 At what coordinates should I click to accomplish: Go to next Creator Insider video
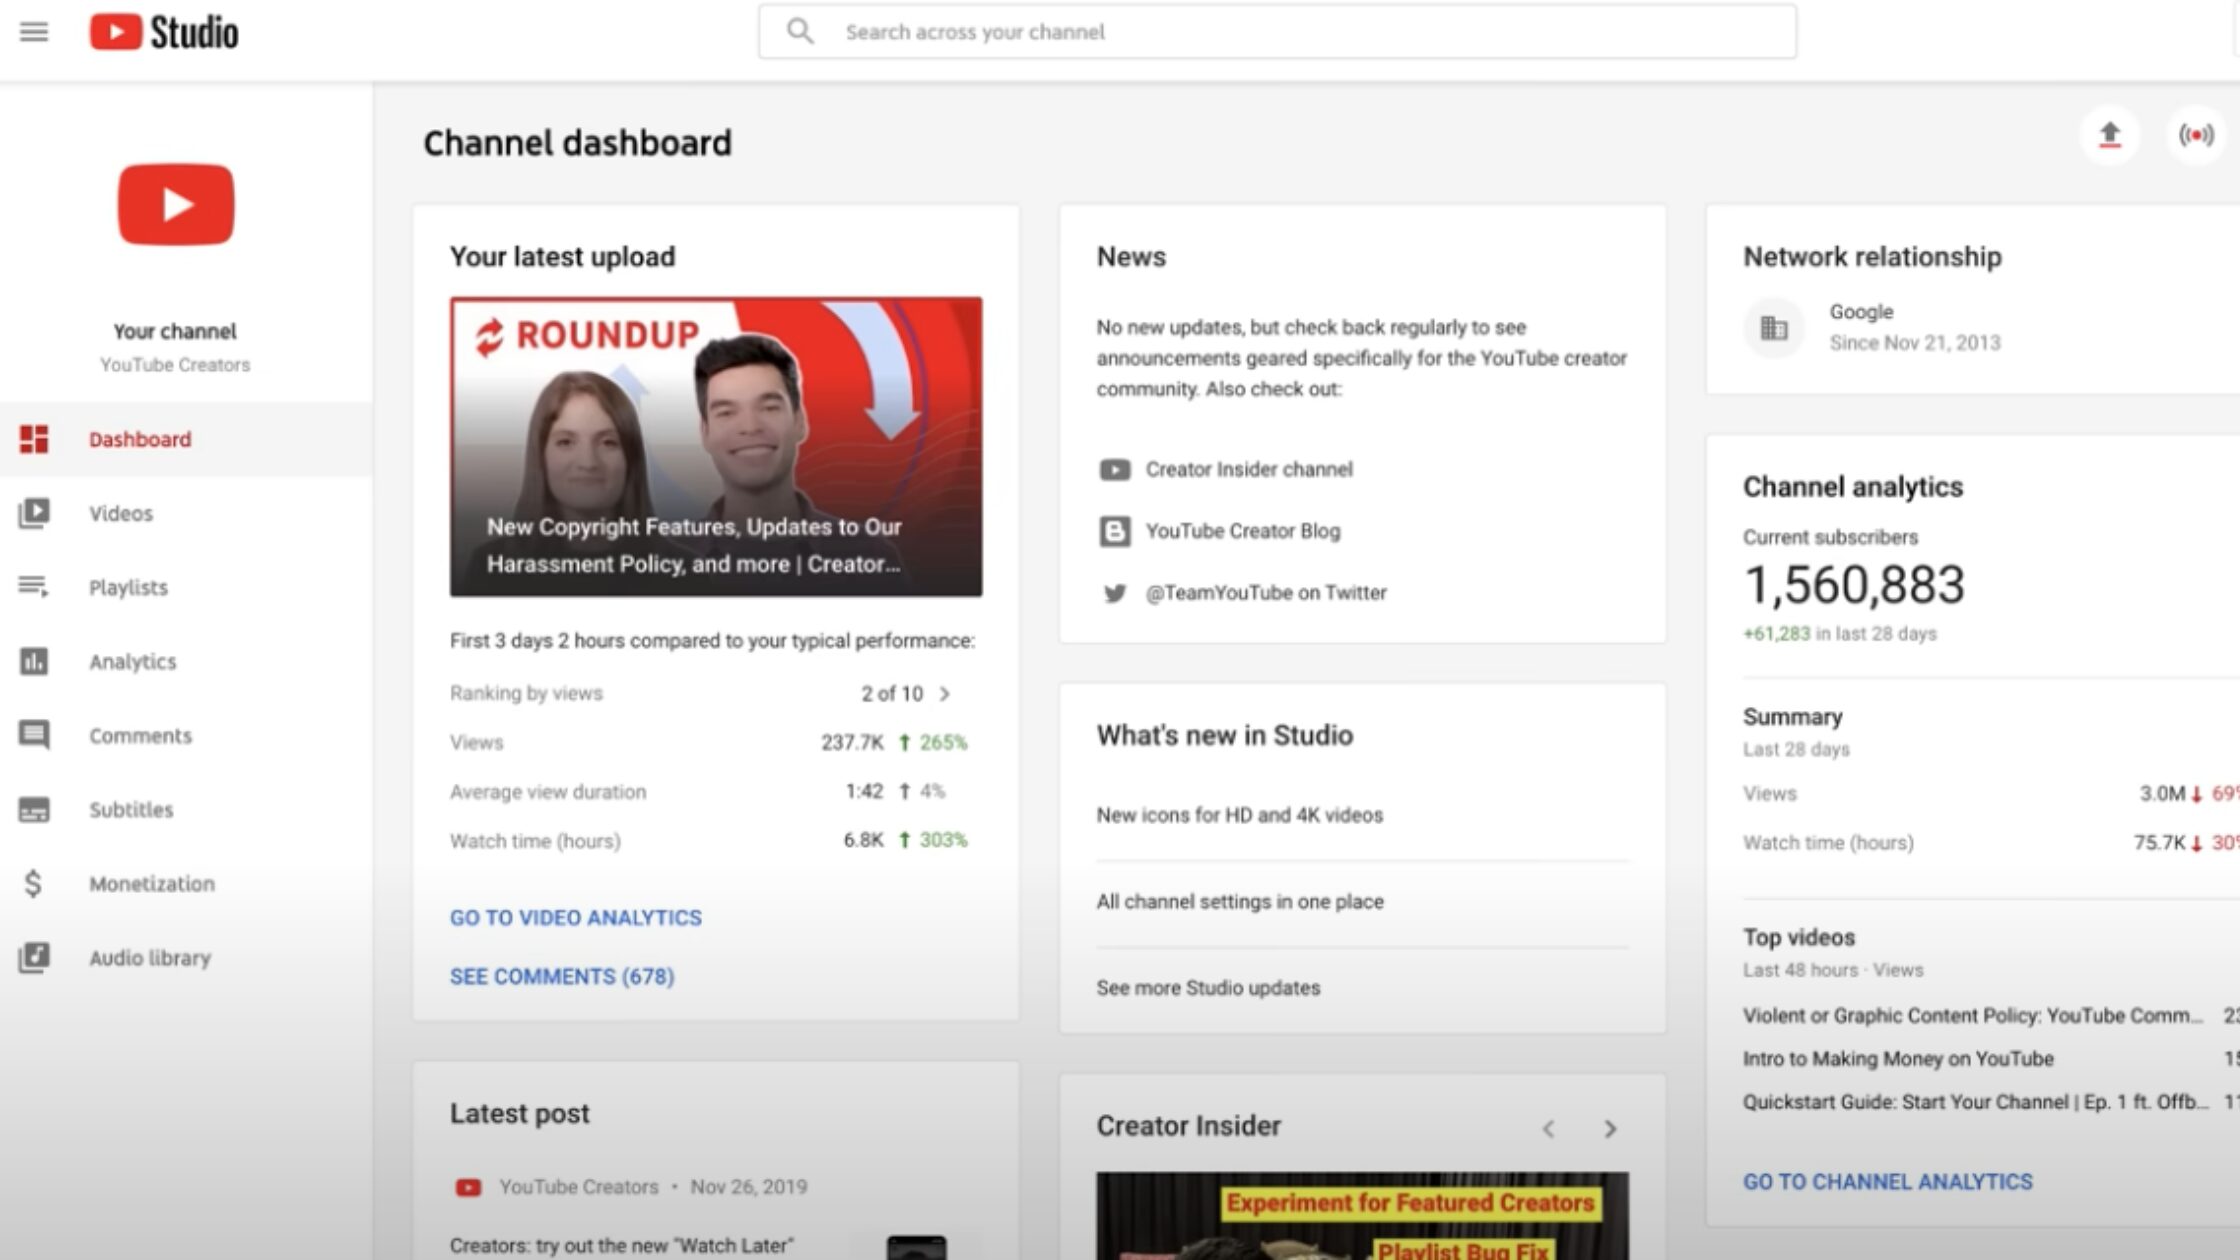pyautogui.click(x=1610, y=1129)
